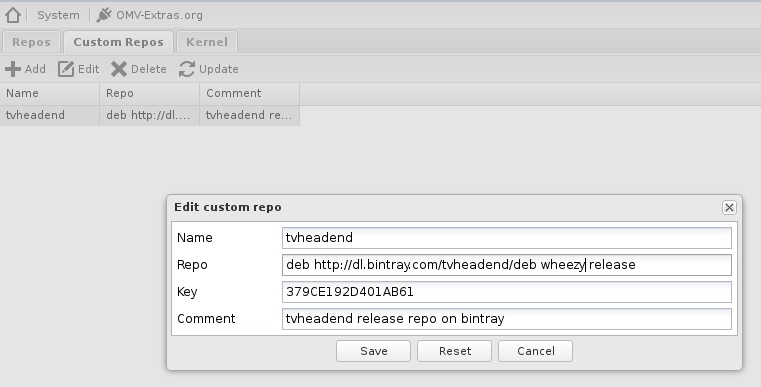Viewport: 761px width, 387px height.
Task: Sort by the Name column header
Action: pyautogui.click(x=50, y=93)
